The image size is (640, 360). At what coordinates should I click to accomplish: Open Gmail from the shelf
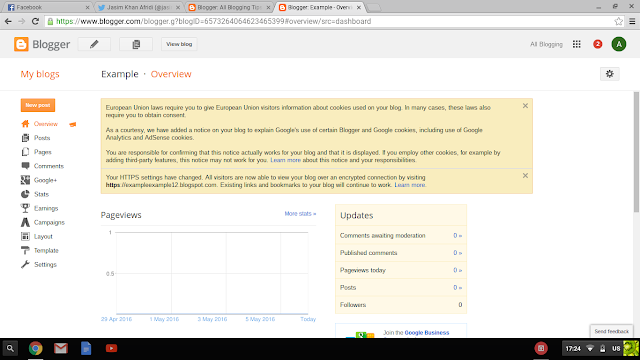click(61, 348)
